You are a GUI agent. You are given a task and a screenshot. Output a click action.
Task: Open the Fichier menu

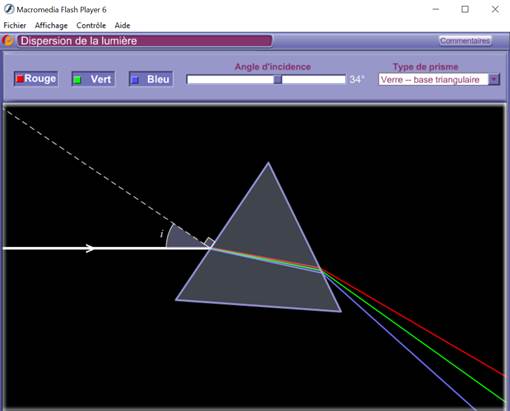tap(15, 25)
